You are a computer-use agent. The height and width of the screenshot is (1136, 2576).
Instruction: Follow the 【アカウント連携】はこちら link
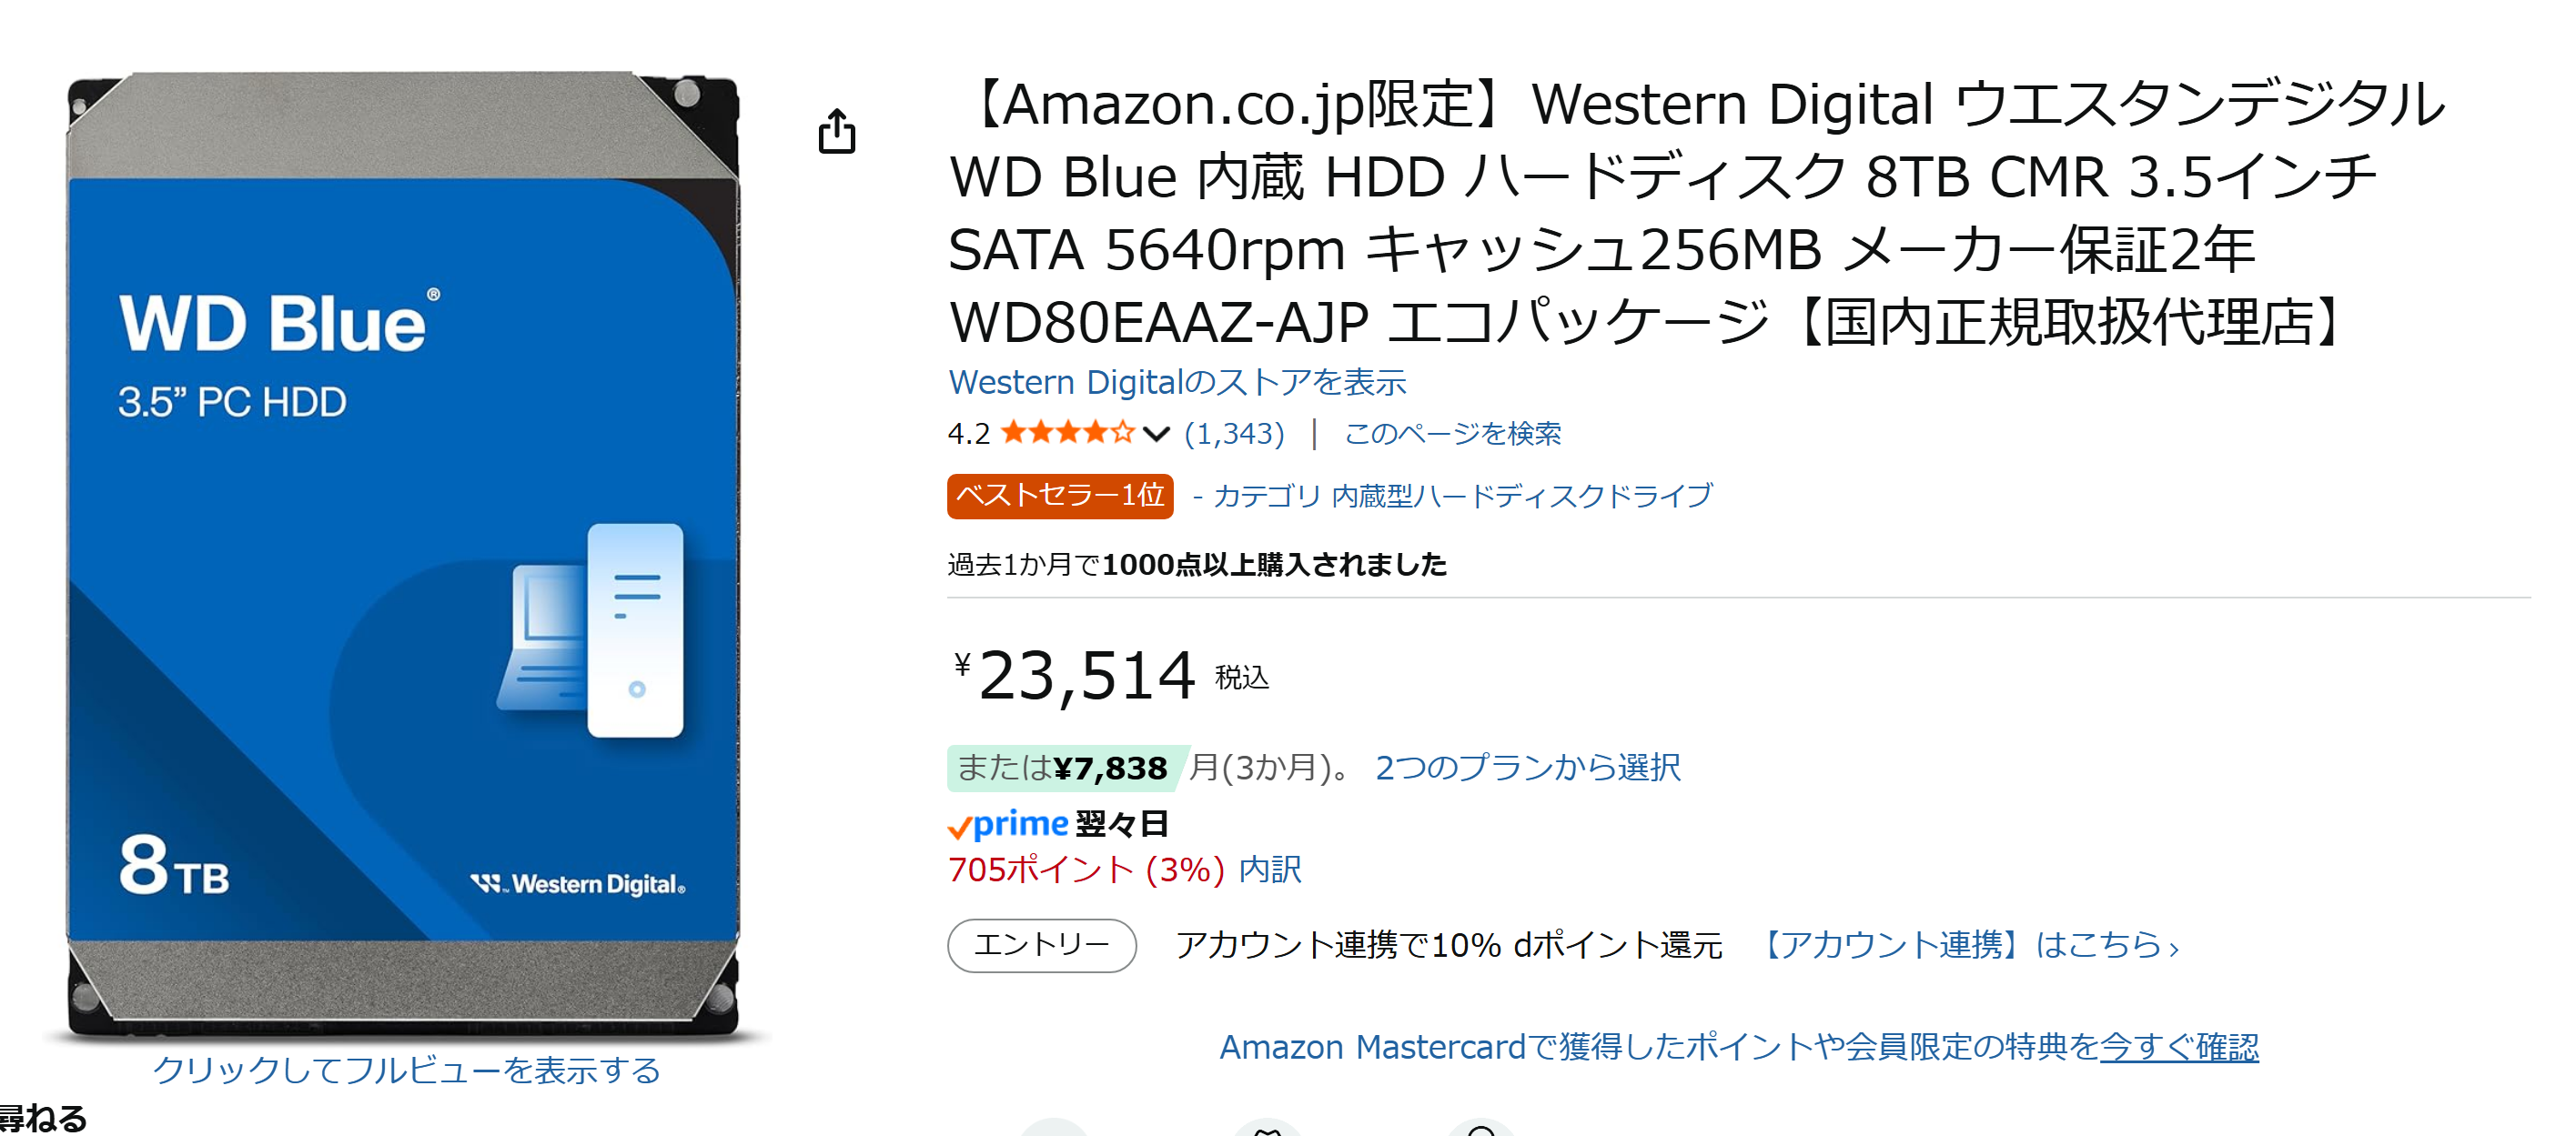pos(1968,945)
